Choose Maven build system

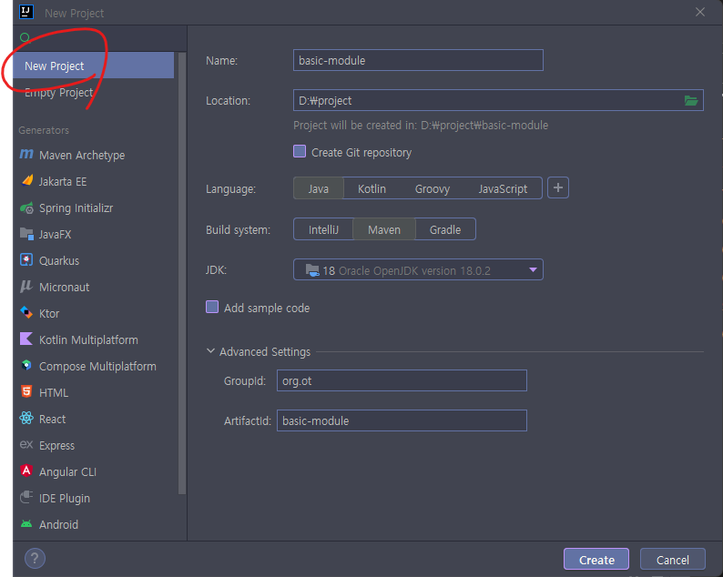[384, 229]
